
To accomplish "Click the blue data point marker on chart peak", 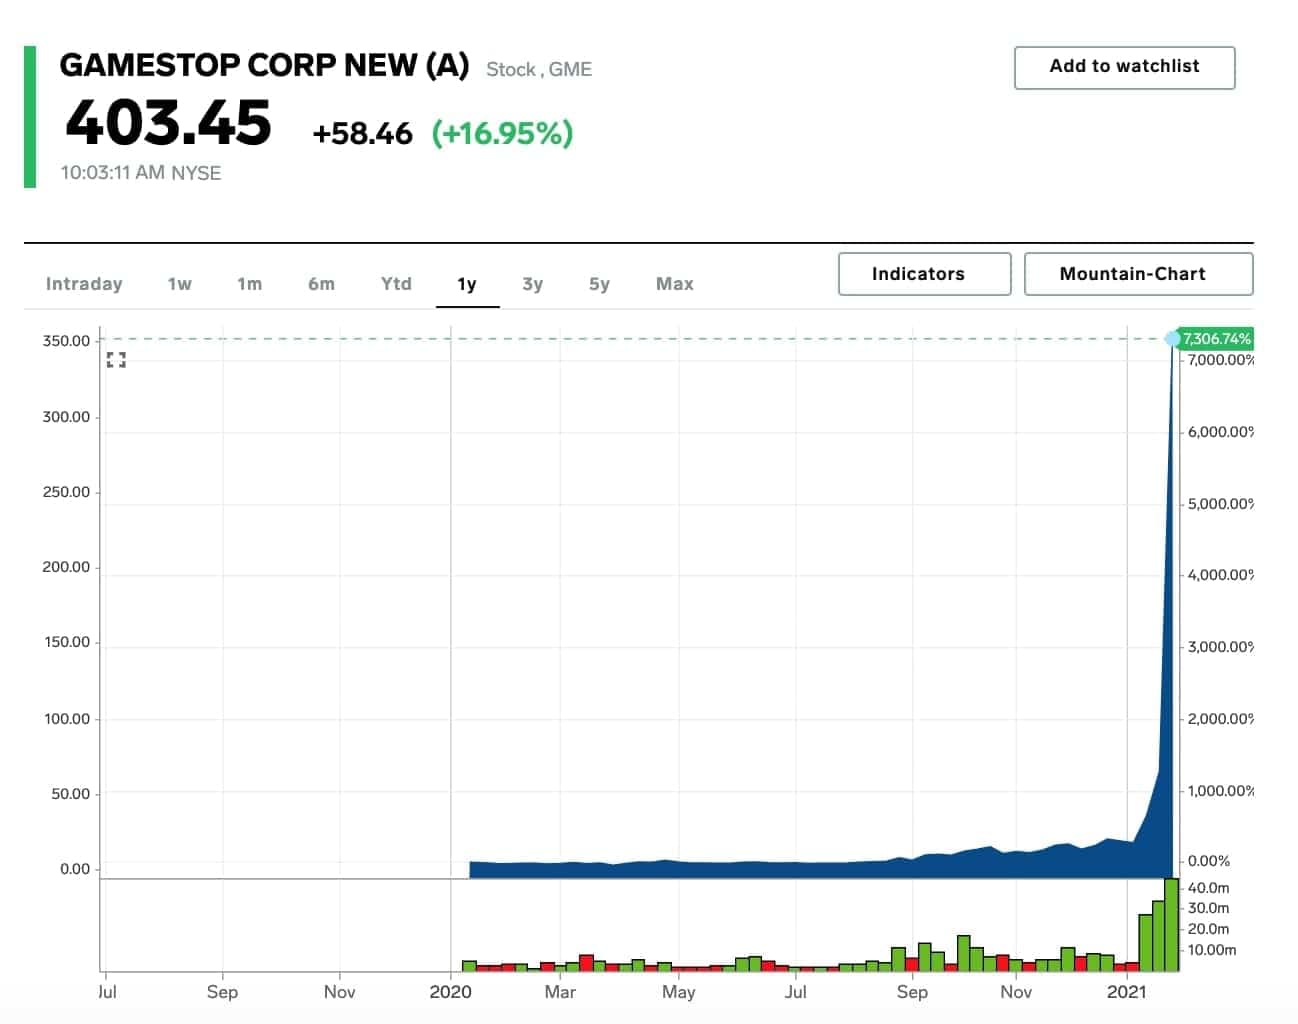I will [x=1173, y=340].
